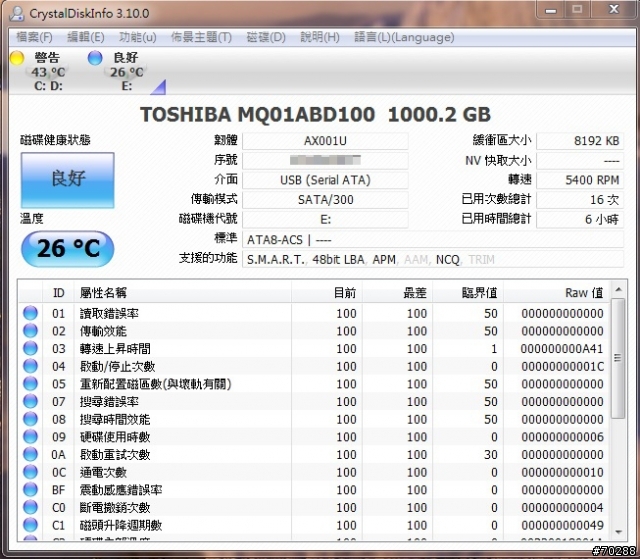The width and height of the screenshot is (640, 559).
Task: Sort by the 目前 column header
Action: tap(327, 292)
